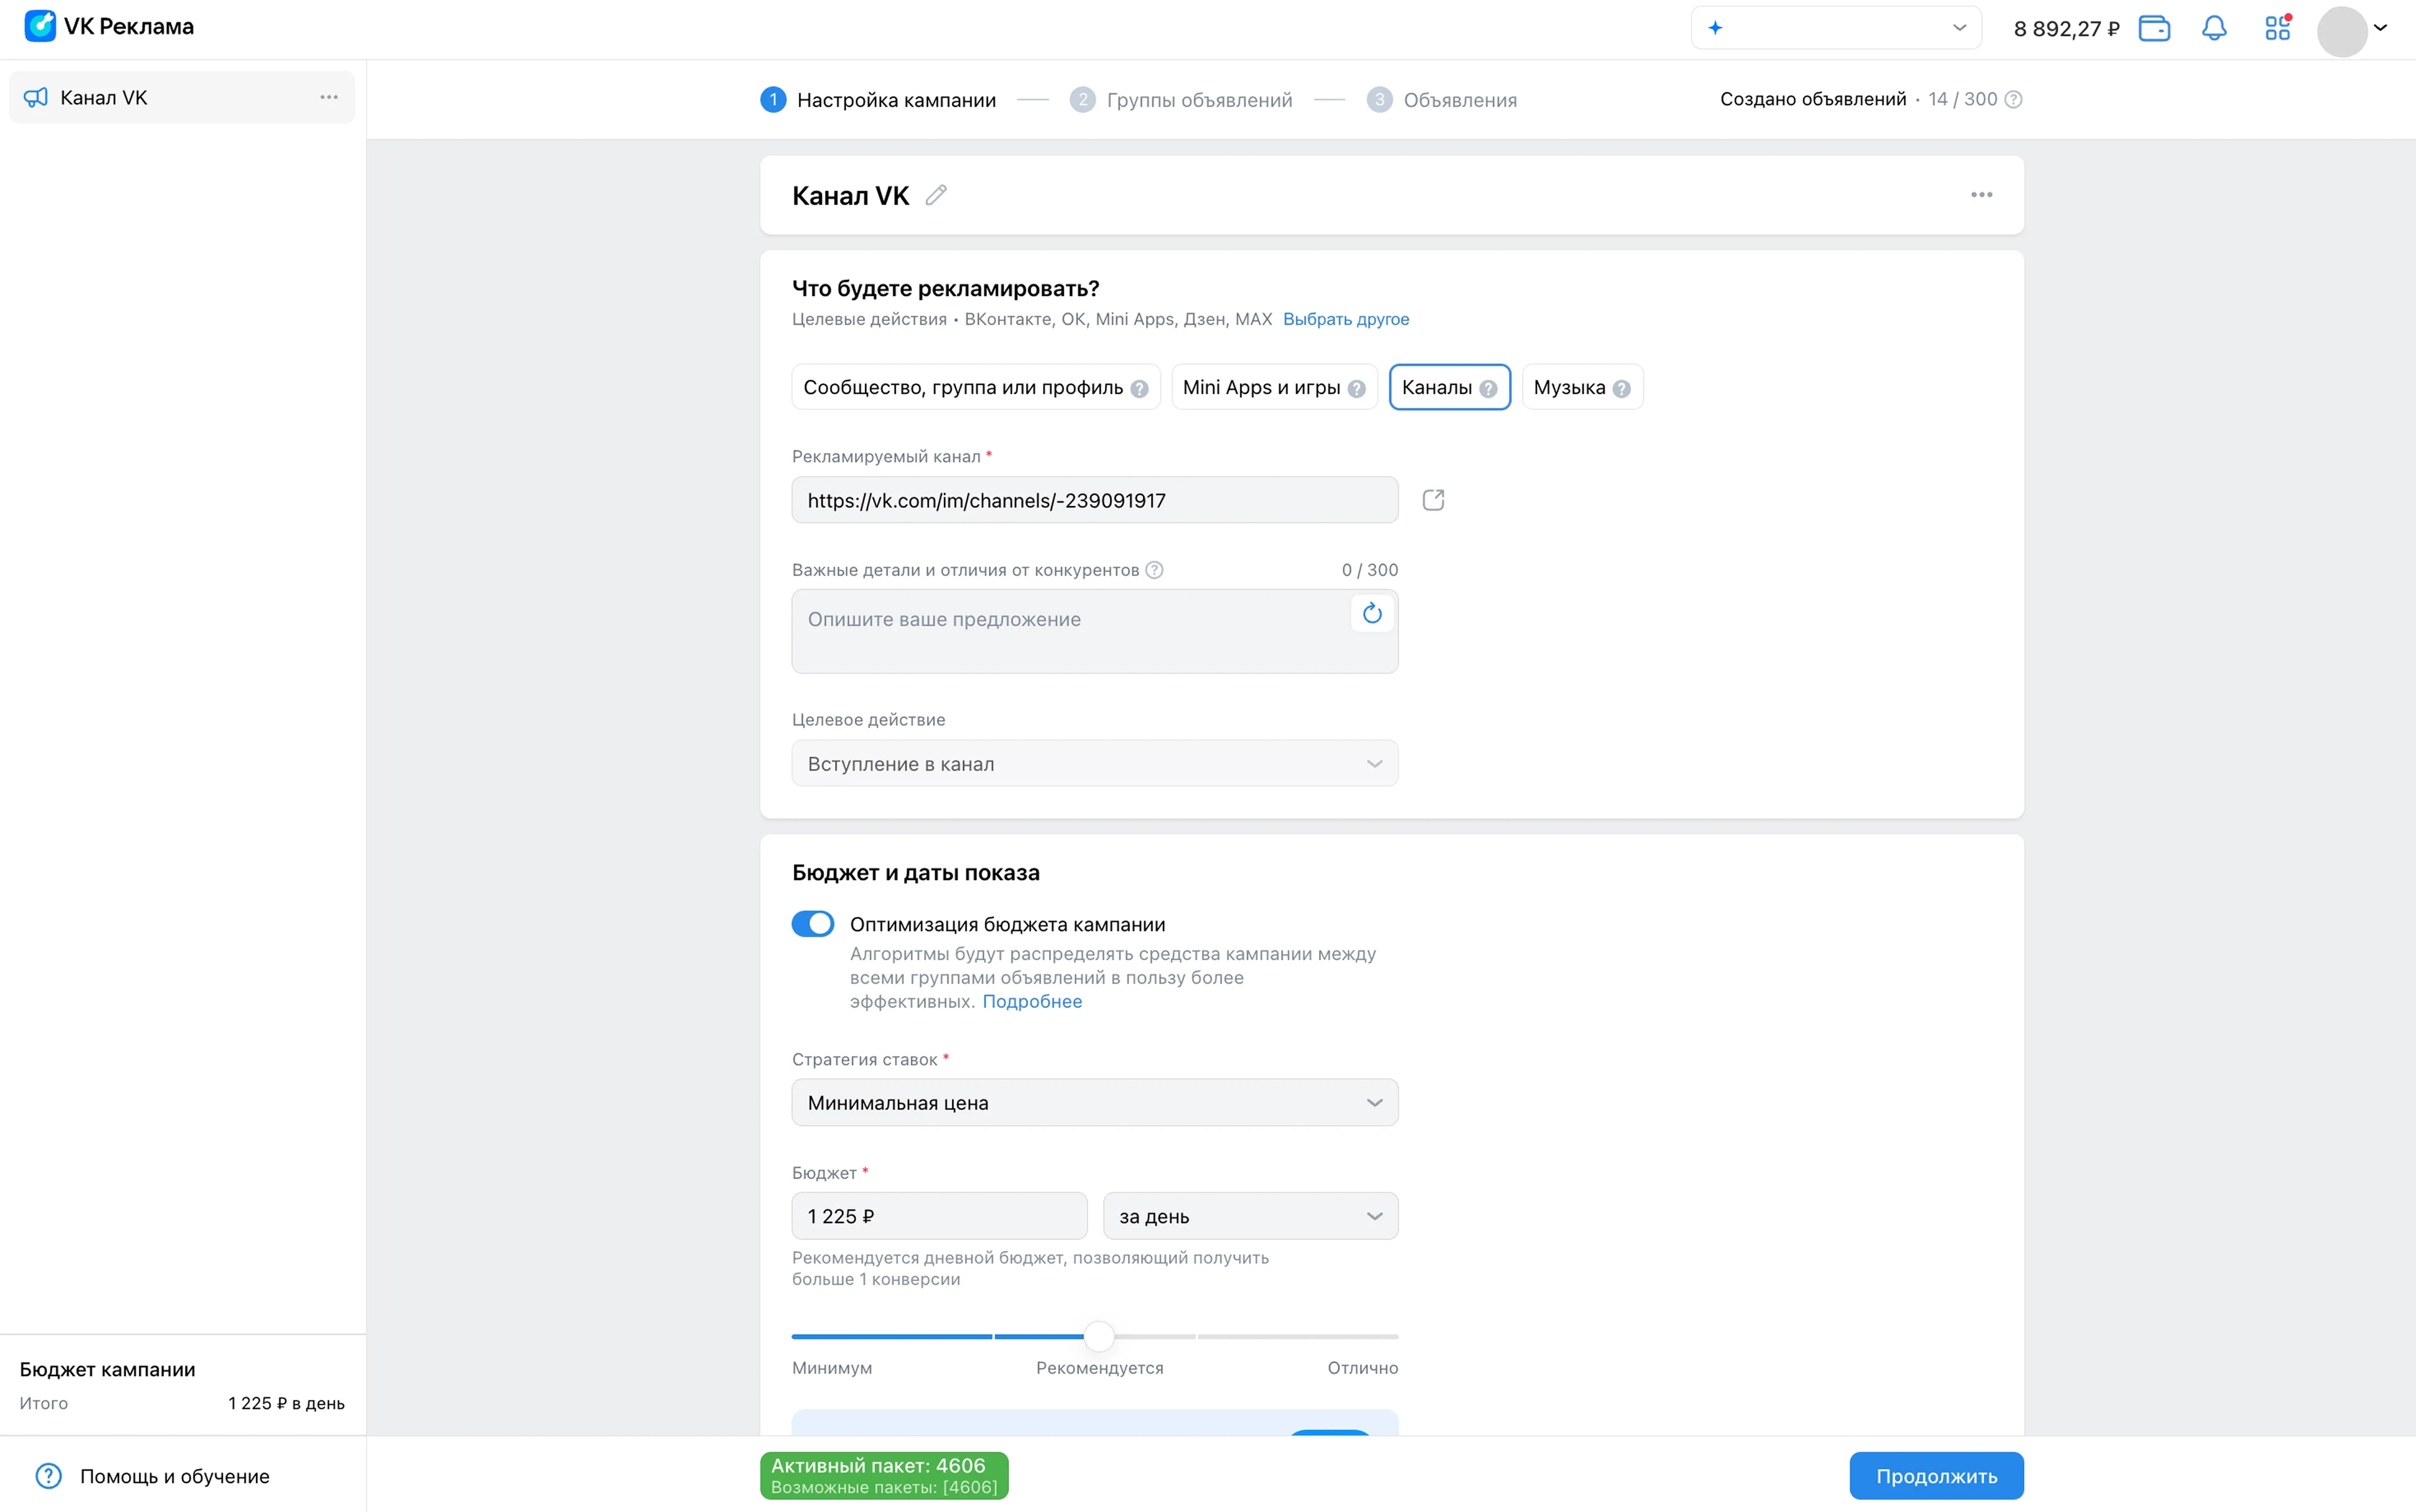Click the account balance 8 892,27 ₽
This screenshot has width=2416, height=1512.
point(2066,29)
